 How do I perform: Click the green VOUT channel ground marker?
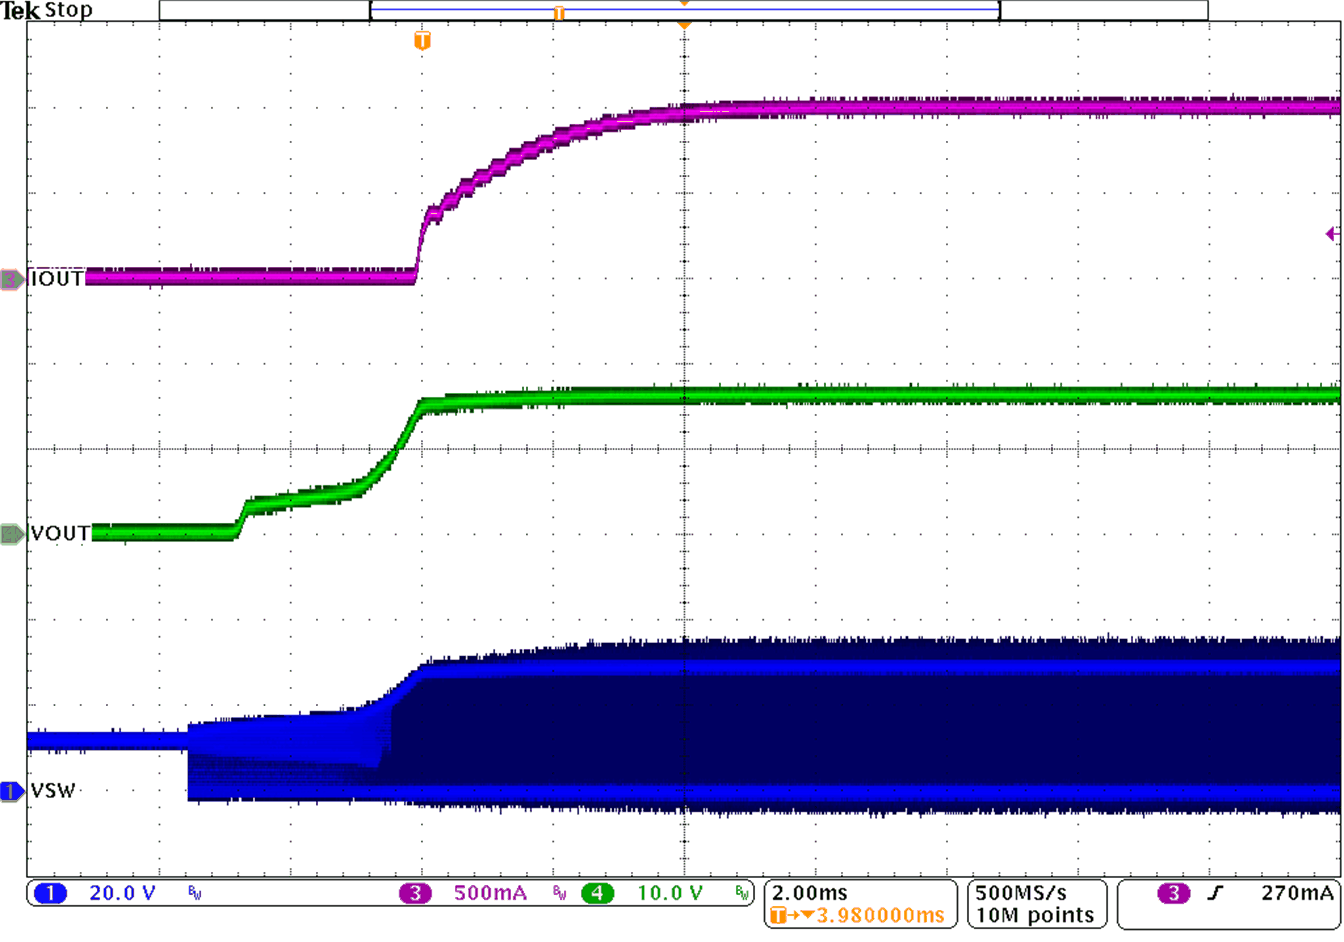[12, 534]
